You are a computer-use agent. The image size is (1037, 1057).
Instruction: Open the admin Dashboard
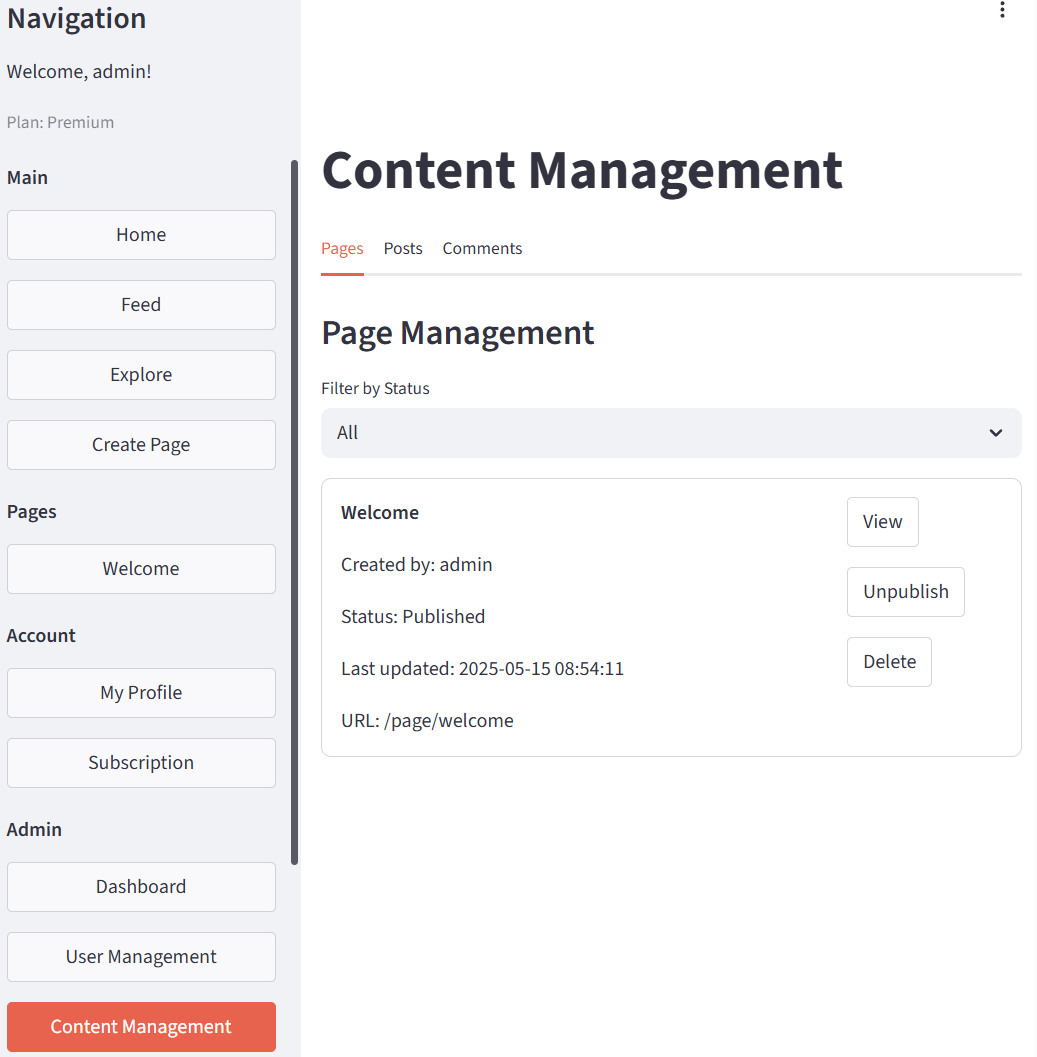pyautogui.click(x=141, y=887)
